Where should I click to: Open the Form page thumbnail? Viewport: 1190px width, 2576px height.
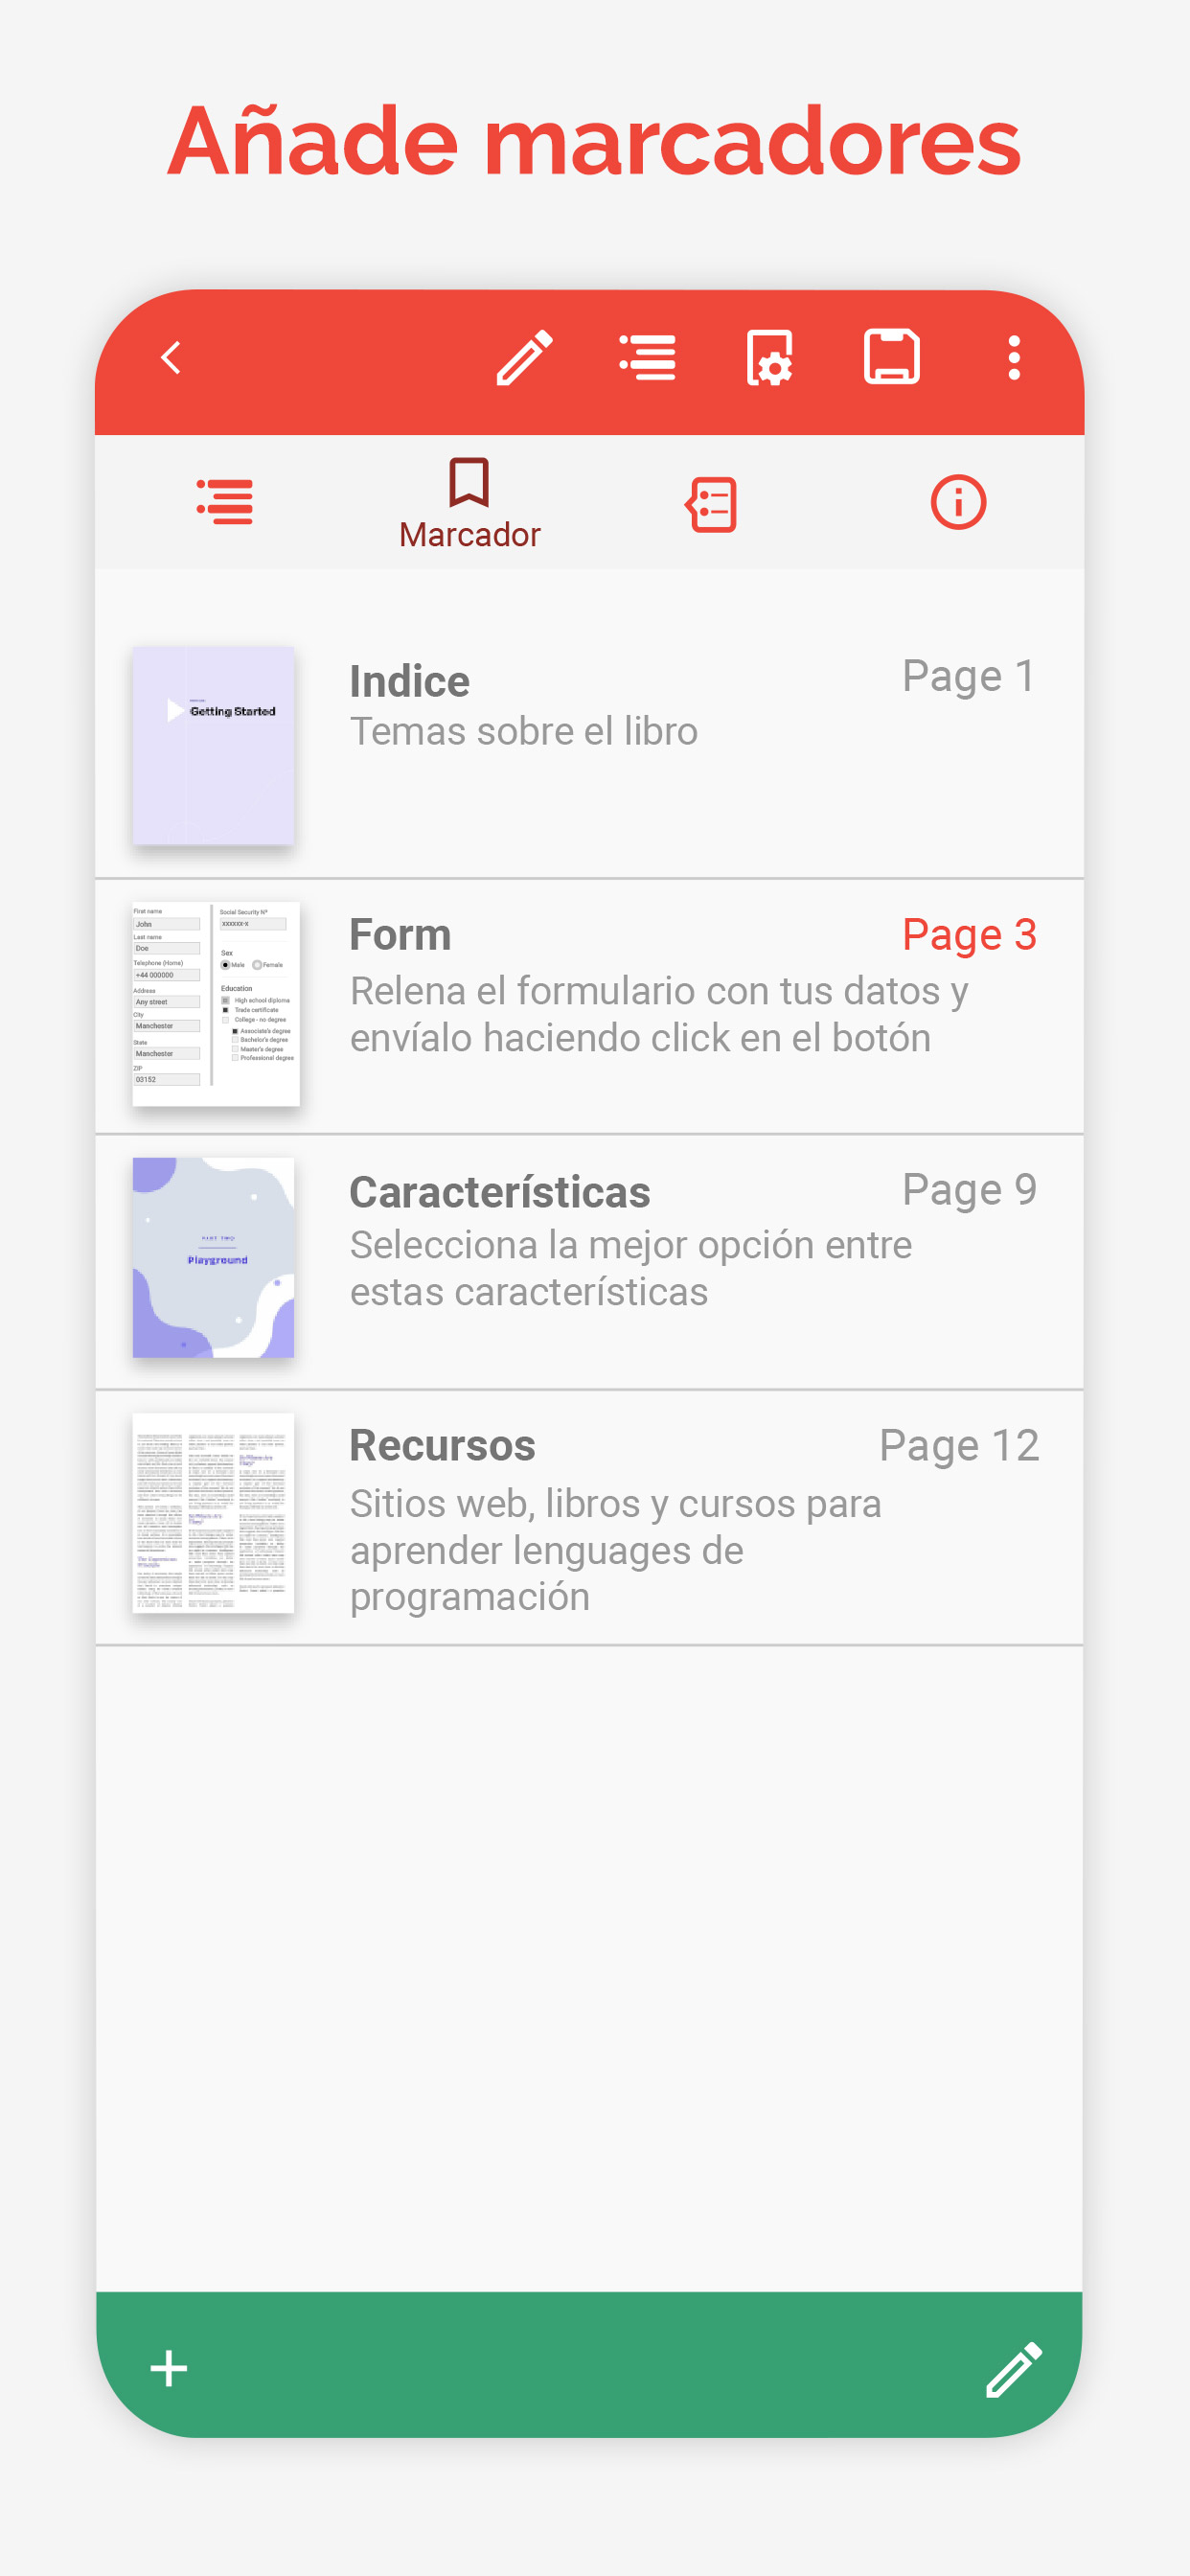click(x=216, y=1004)
